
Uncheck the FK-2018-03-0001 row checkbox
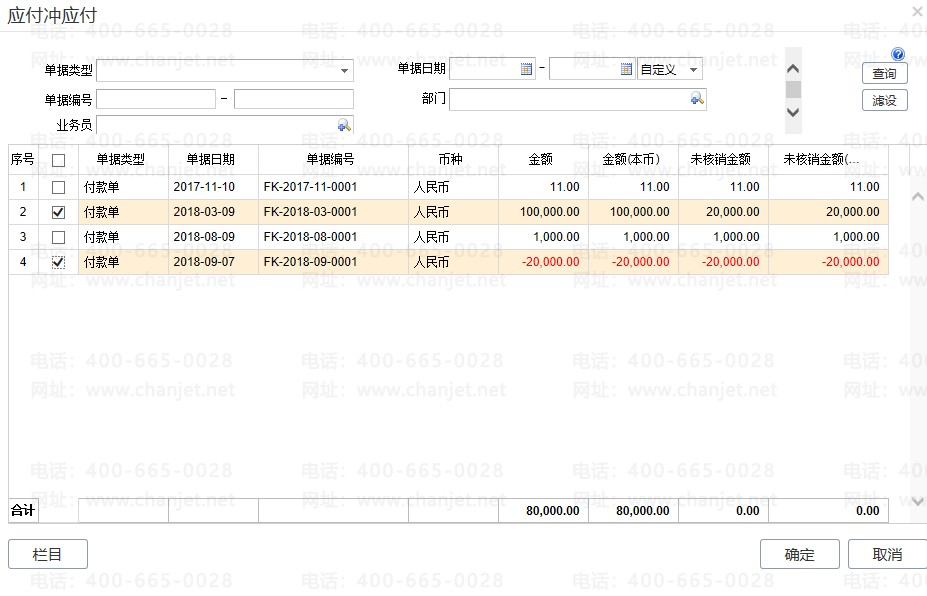(x=59, y=212)
